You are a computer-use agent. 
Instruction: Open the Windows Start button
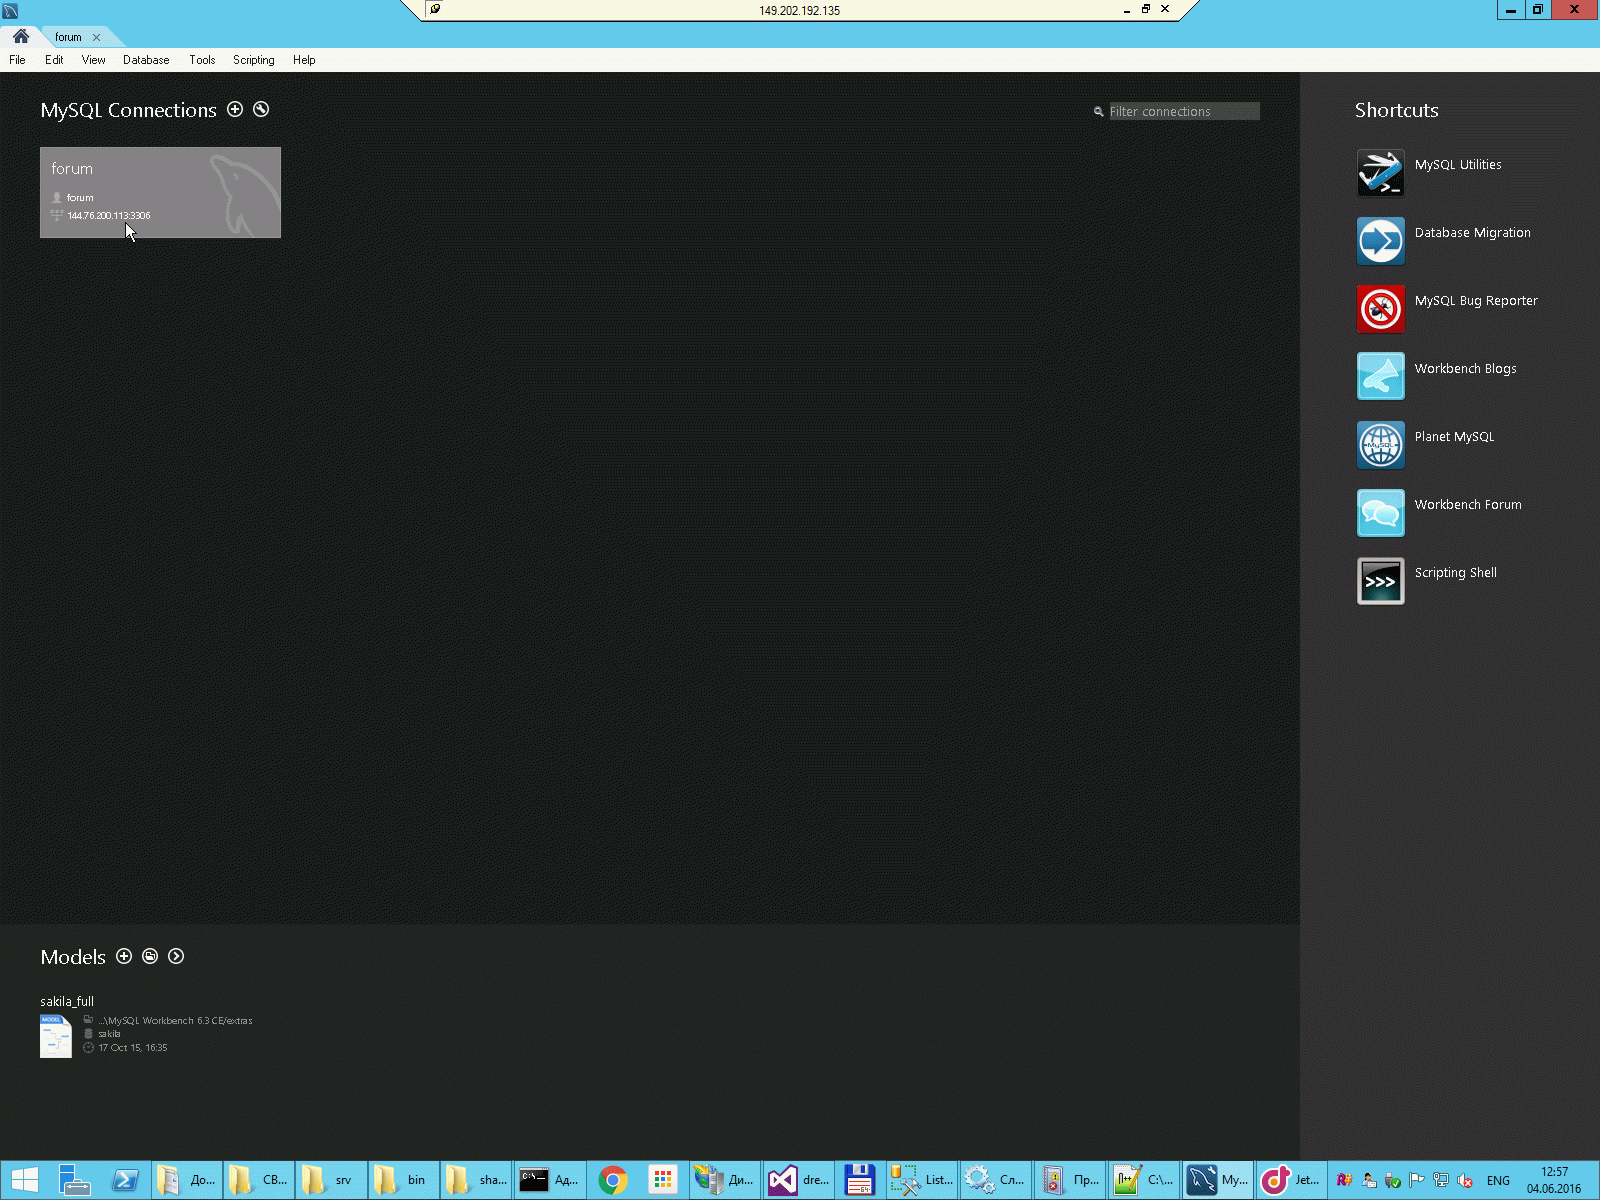[24, 1181]
